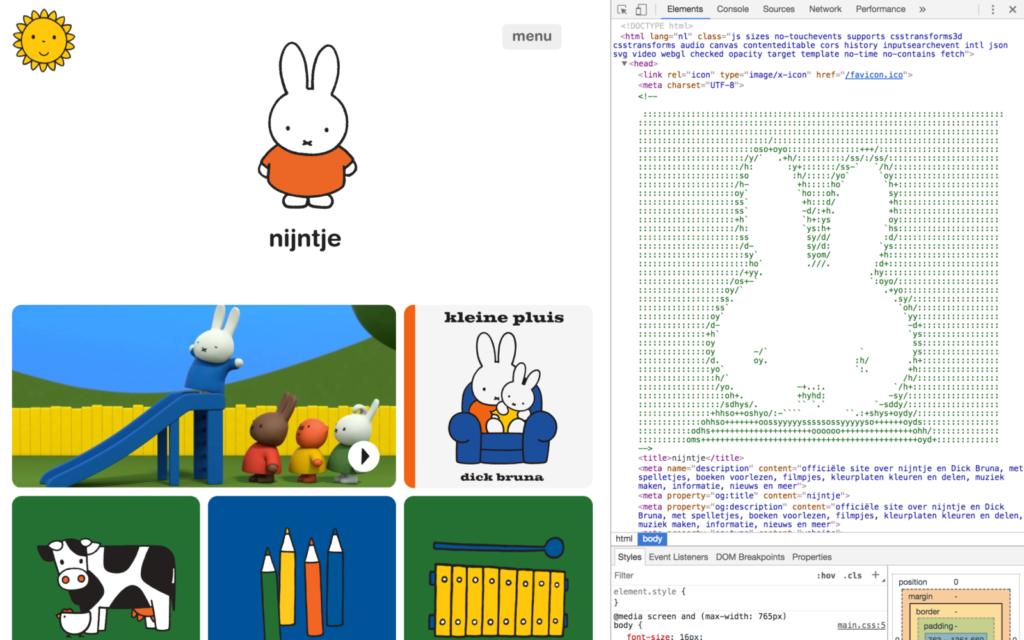1024x640 pixels.
Task: Select the meta name description node
Action: (x=831, y=477)
